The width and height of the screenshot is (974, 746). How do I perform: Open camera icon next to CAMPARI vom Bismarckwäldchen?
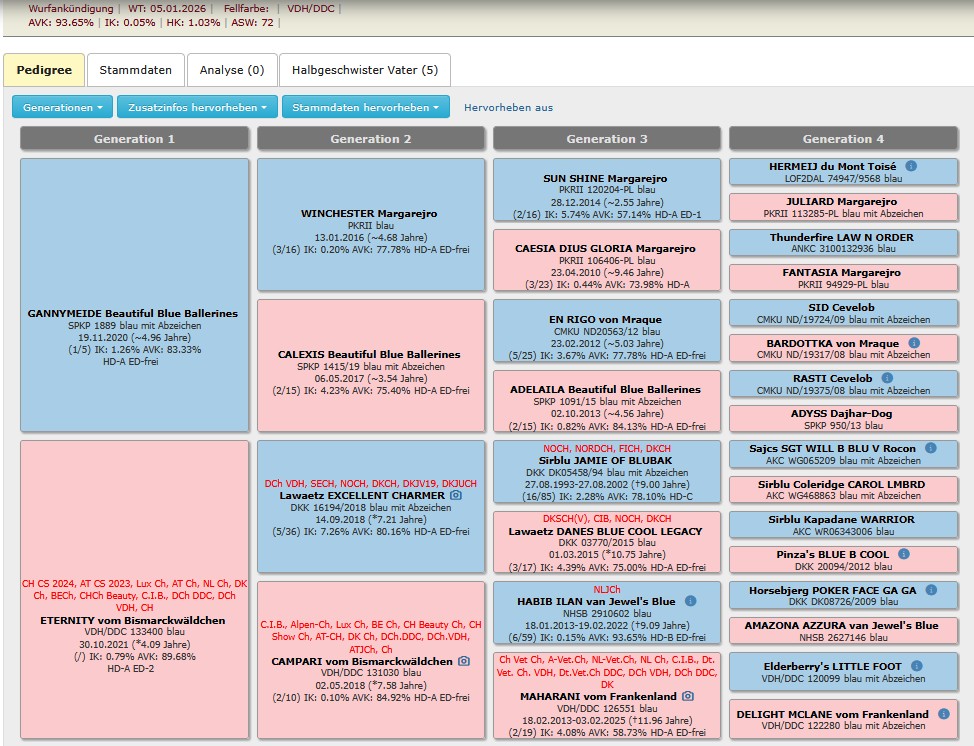pyautogui.click(x=463, y=661)
